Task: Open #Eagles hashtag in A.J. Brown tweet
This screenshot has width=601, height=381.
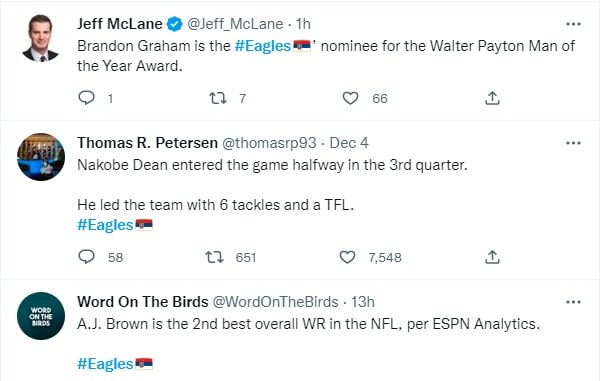Action: coord(105,364)
